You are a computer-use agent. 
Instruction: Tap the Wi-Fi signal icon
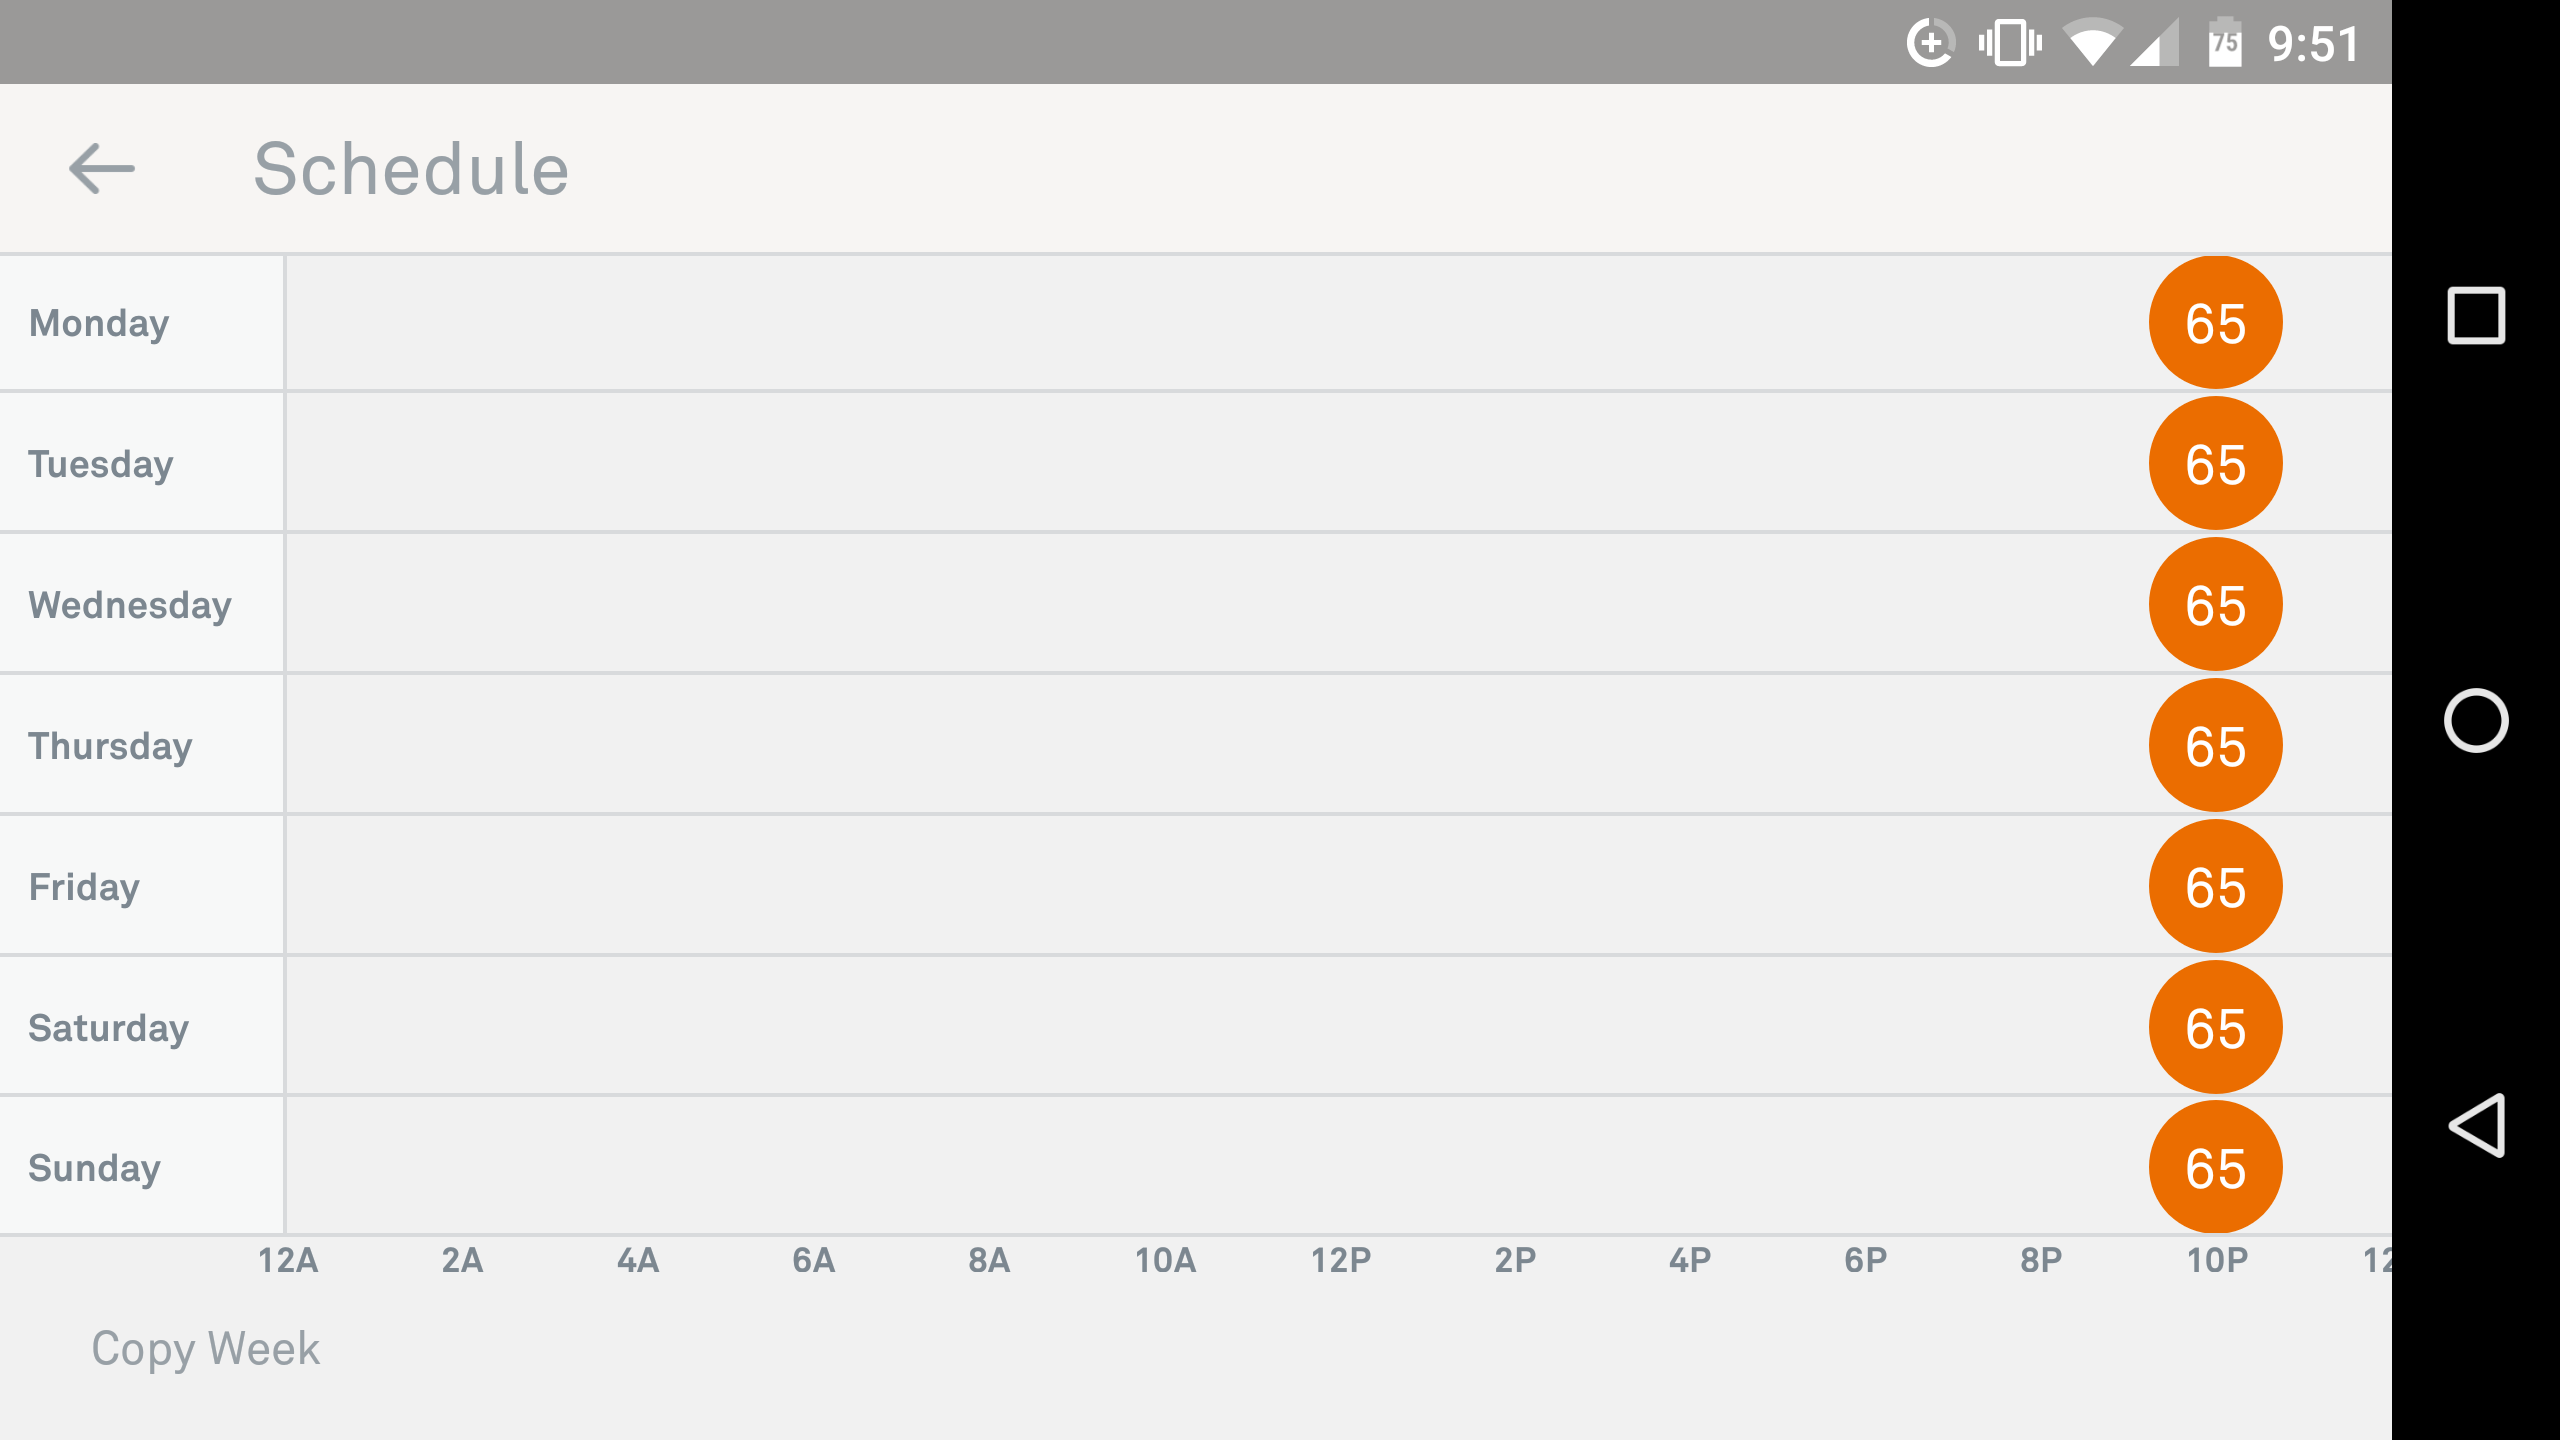tap(2092, 43)
